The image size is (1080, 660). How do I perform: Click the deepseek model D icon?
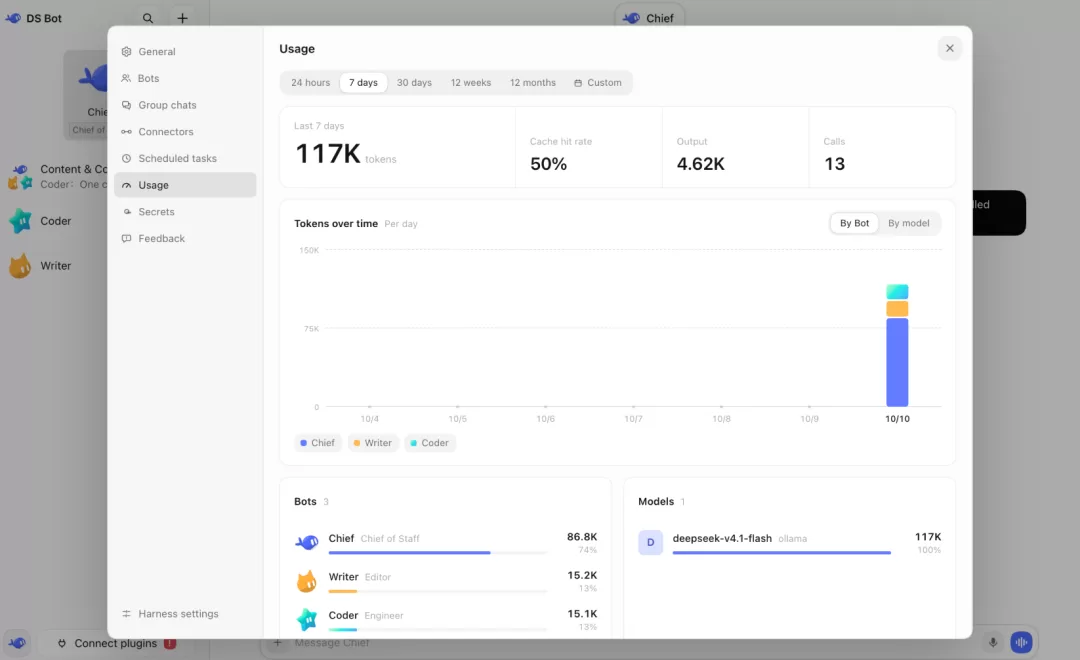tap(650, 542)
